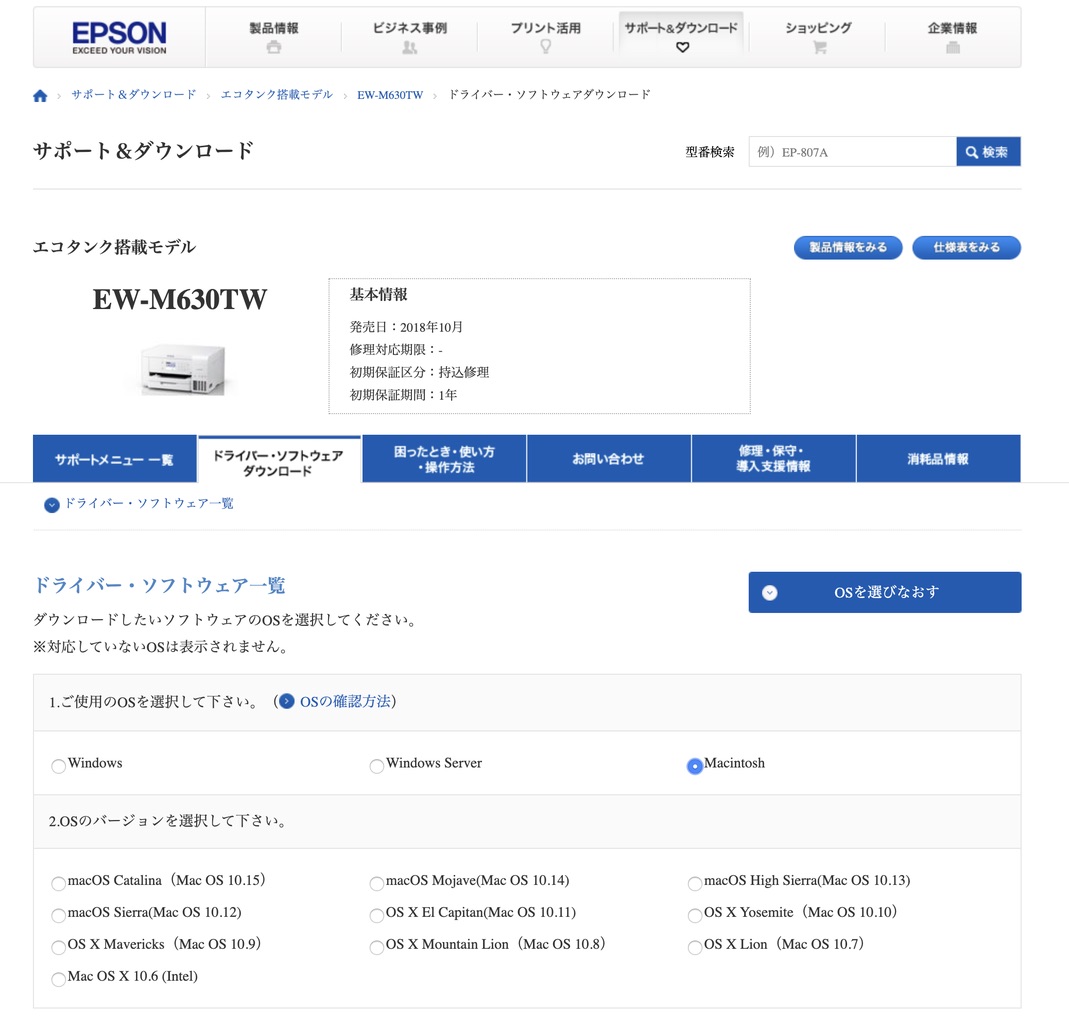Choose OS X Lion (Mac OS 10.7)
1069x1024 pixels.
point(695,947)
